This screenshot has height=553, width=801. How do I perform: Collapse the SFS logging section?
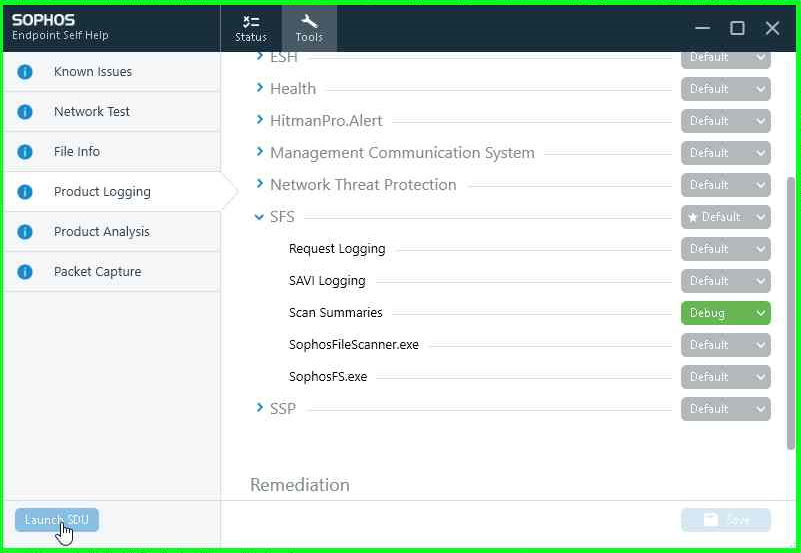point(260,217)
